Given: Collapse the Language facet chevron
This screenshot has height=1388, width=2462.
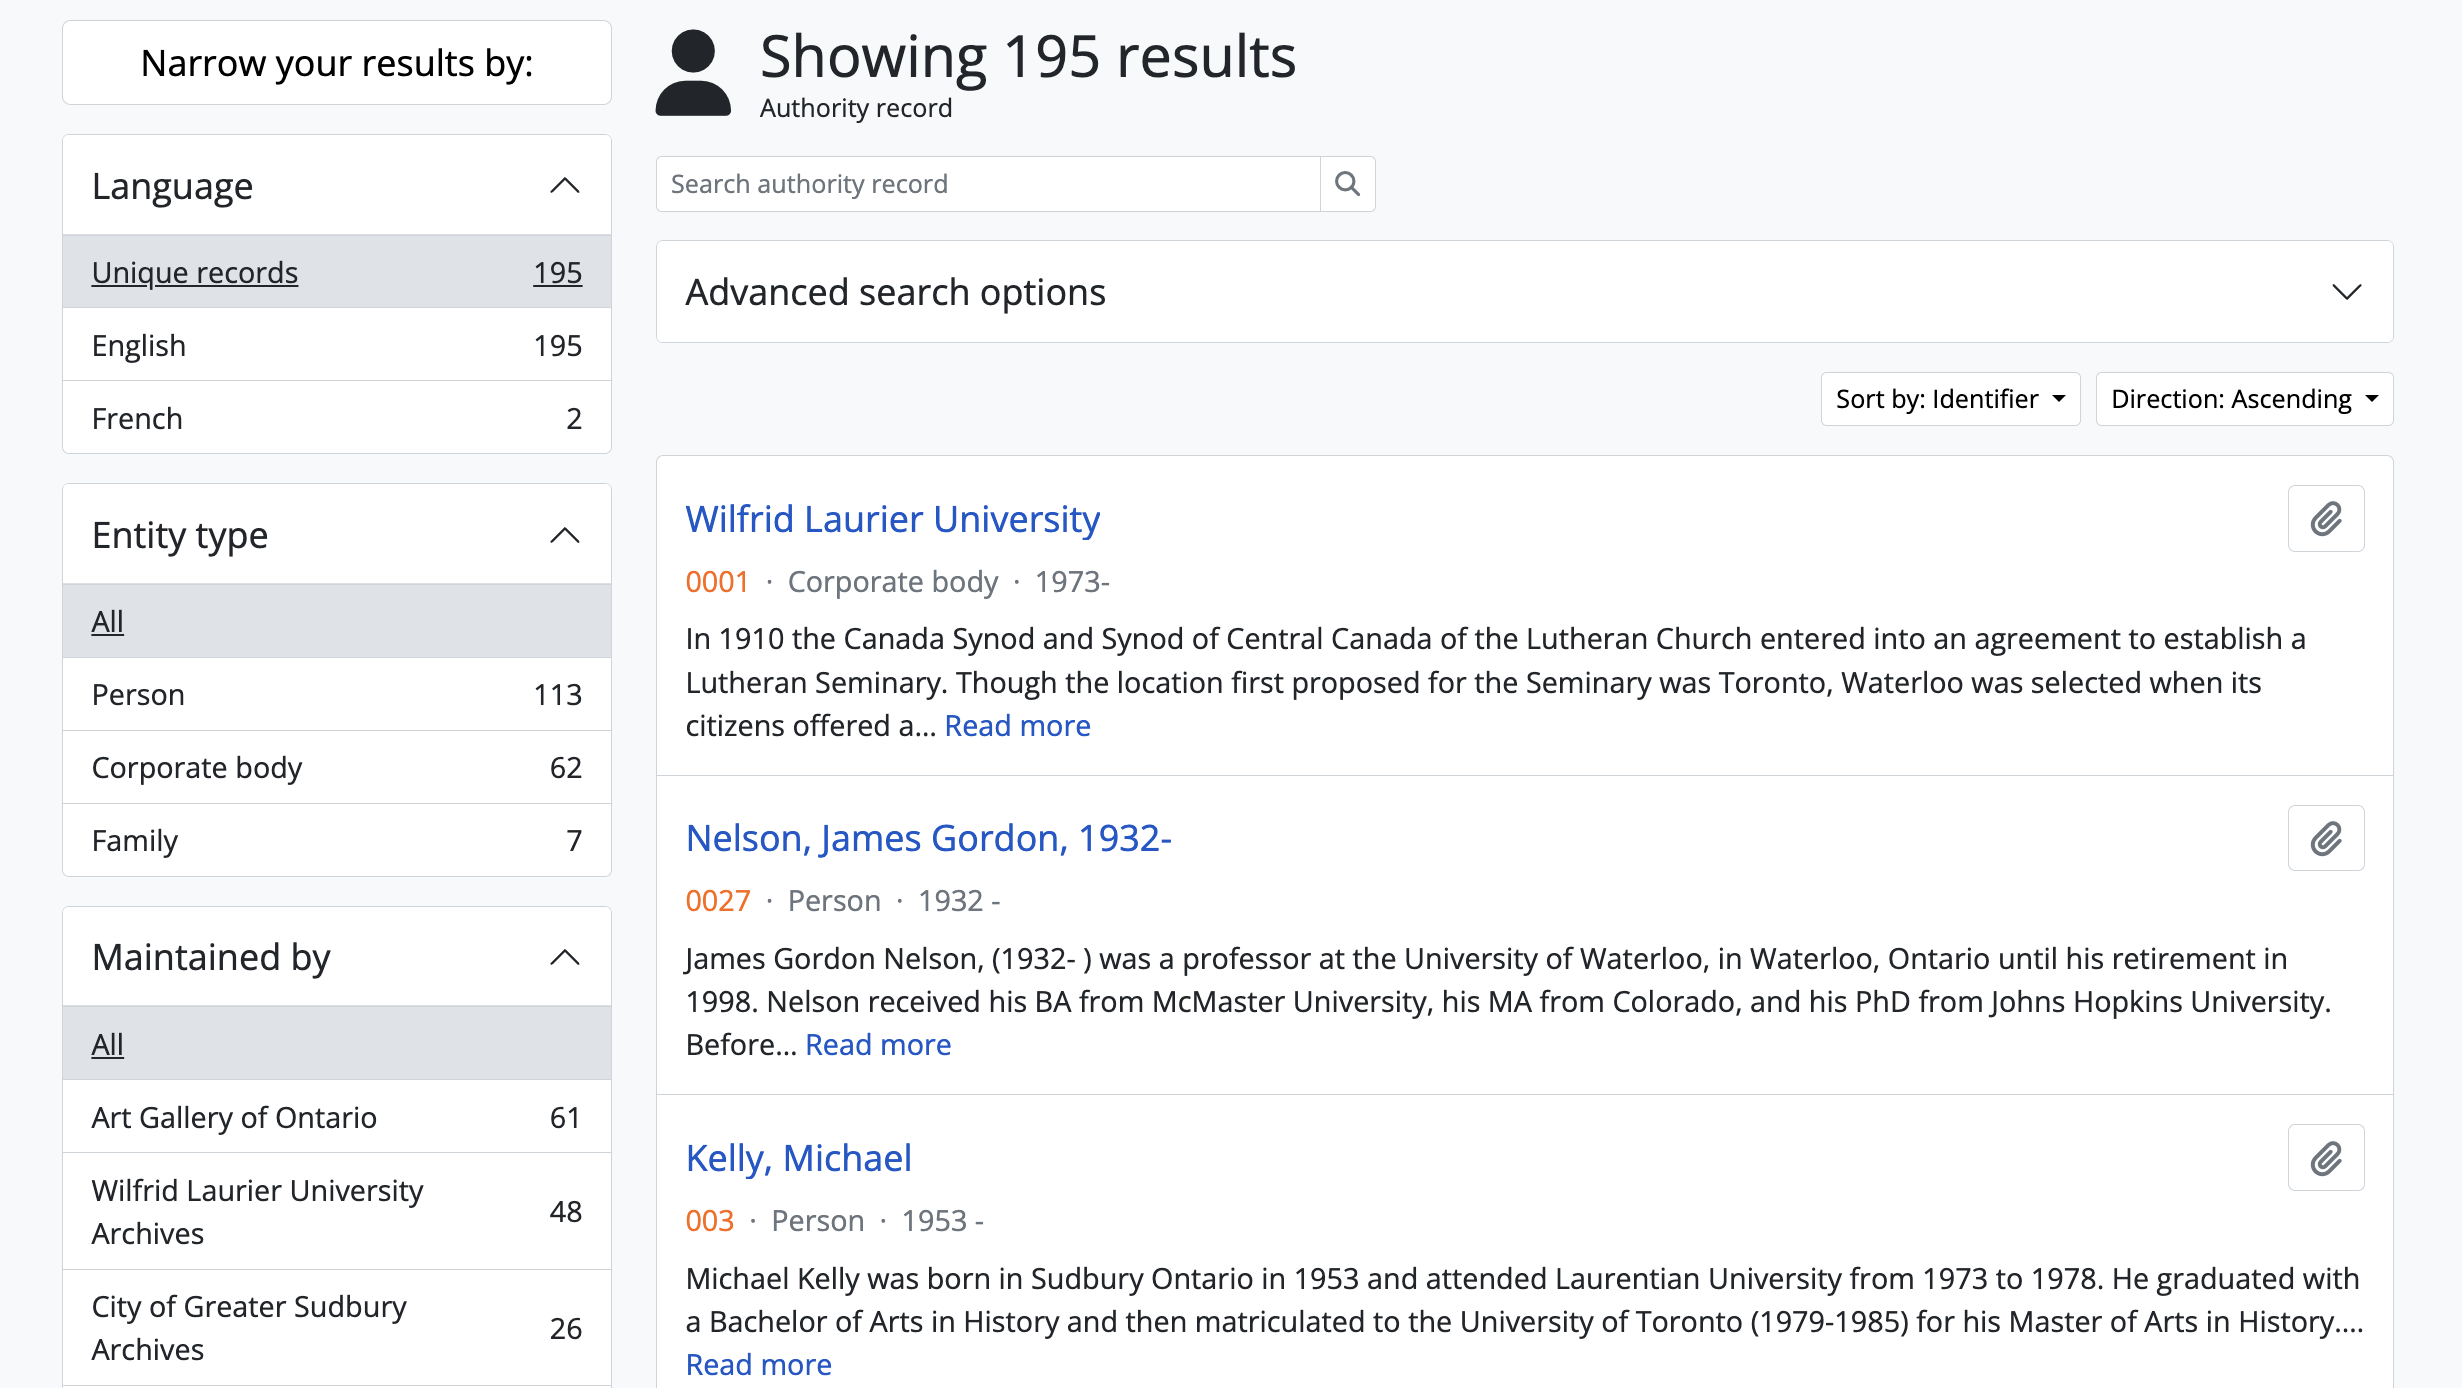Looking at the screenshot, I should coord(565,186).
